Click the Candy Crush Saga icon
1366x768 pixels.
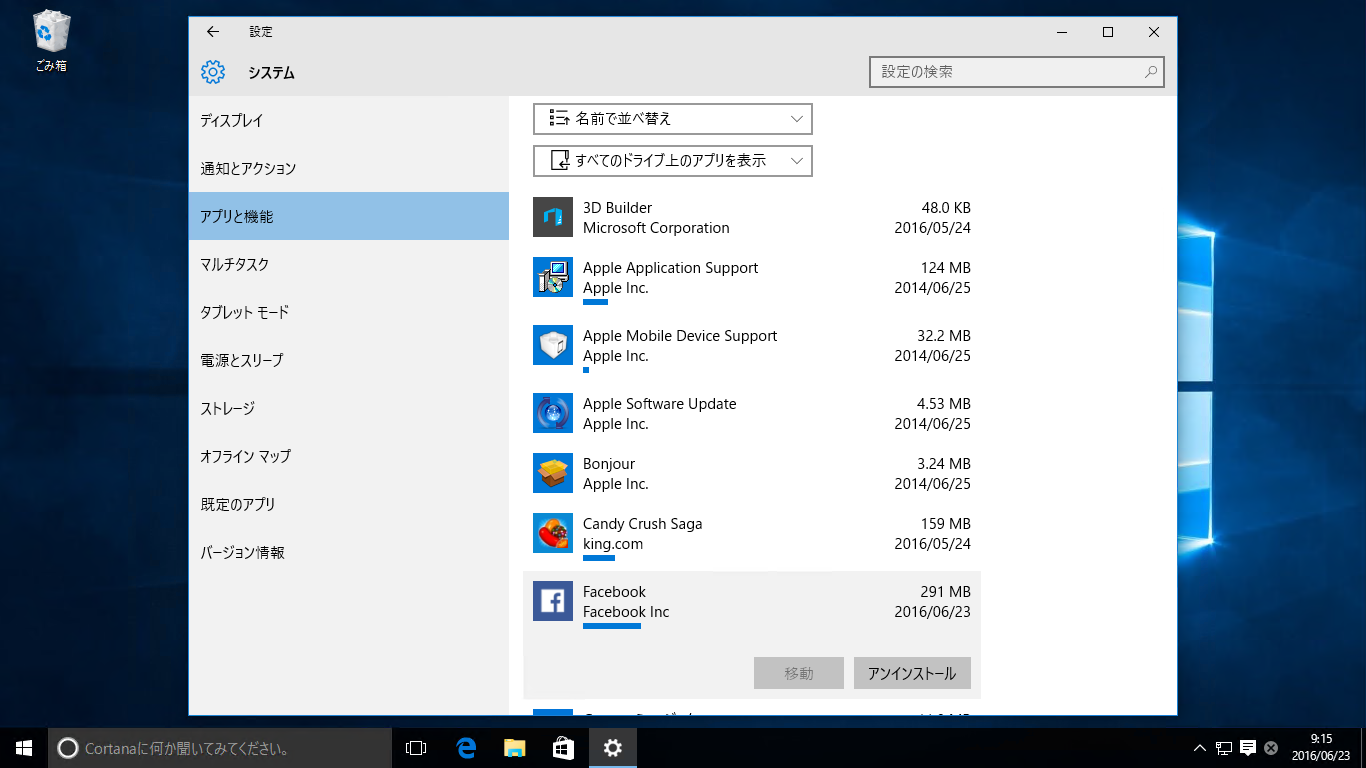coord(553,533)
